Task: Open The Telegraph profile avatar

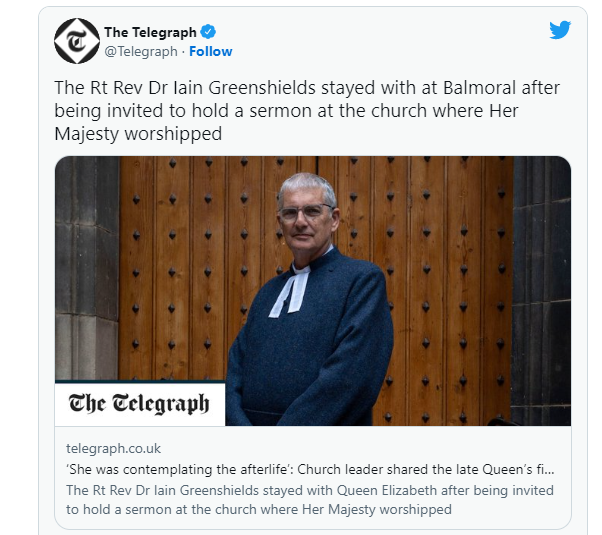Action: click(77, 41)
